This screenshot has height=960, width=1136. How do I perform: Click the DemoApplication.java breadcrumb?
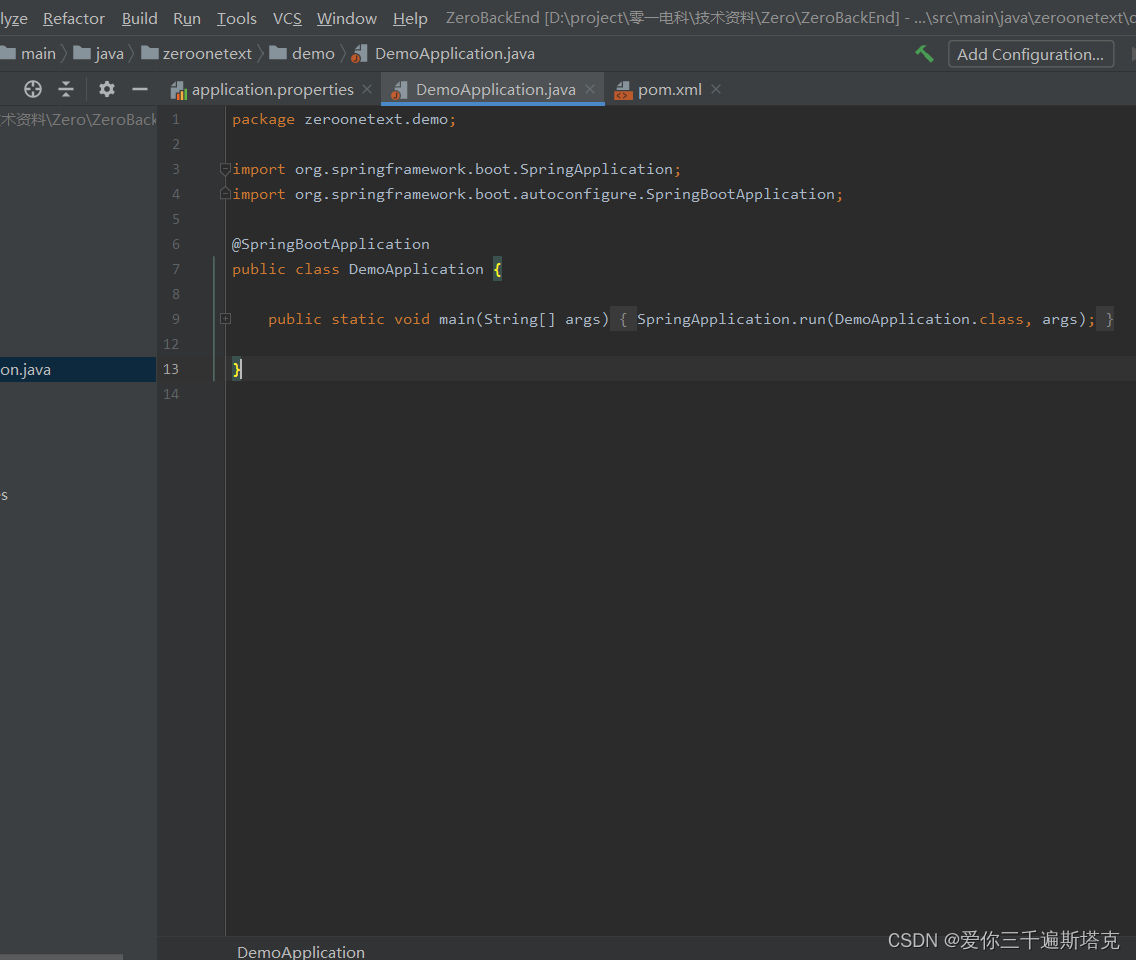(443, 54)
